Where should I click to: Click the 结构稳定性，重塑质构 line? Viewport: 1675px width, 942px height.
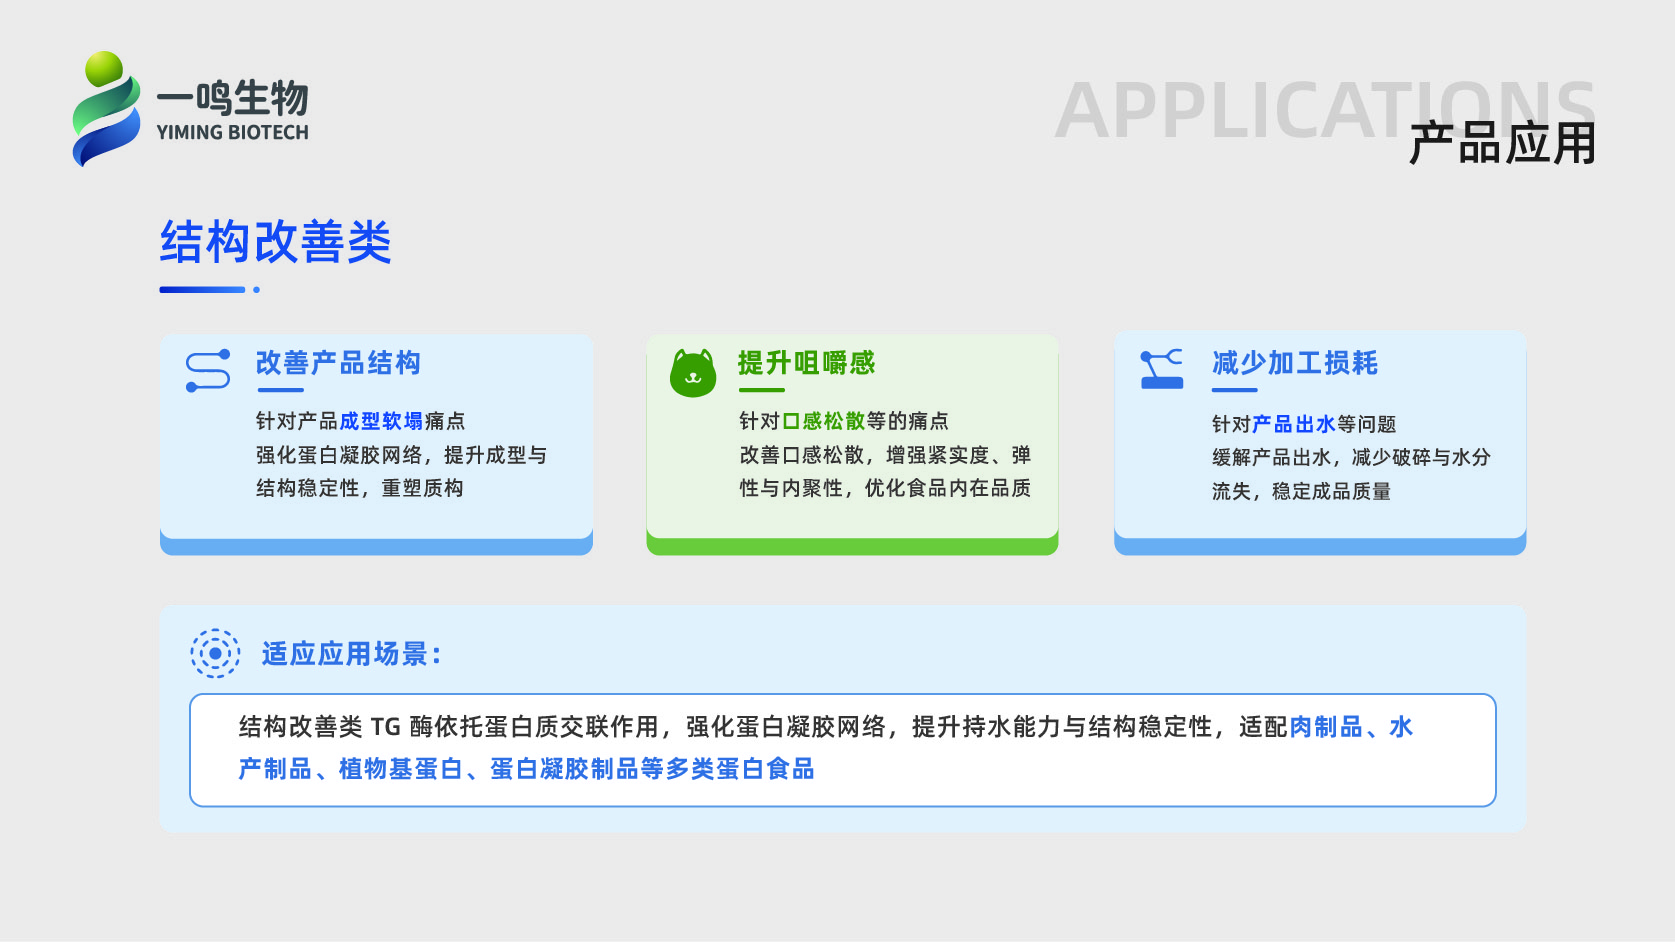point(359,488)
